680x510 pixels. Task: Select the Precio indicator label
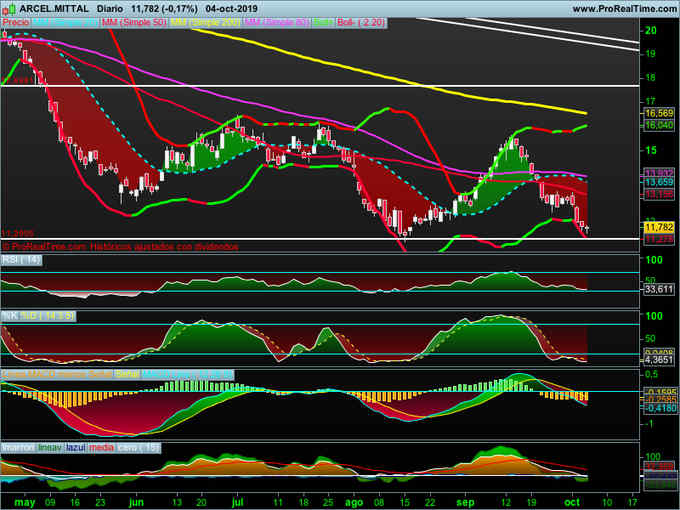[x=16, y=22]
